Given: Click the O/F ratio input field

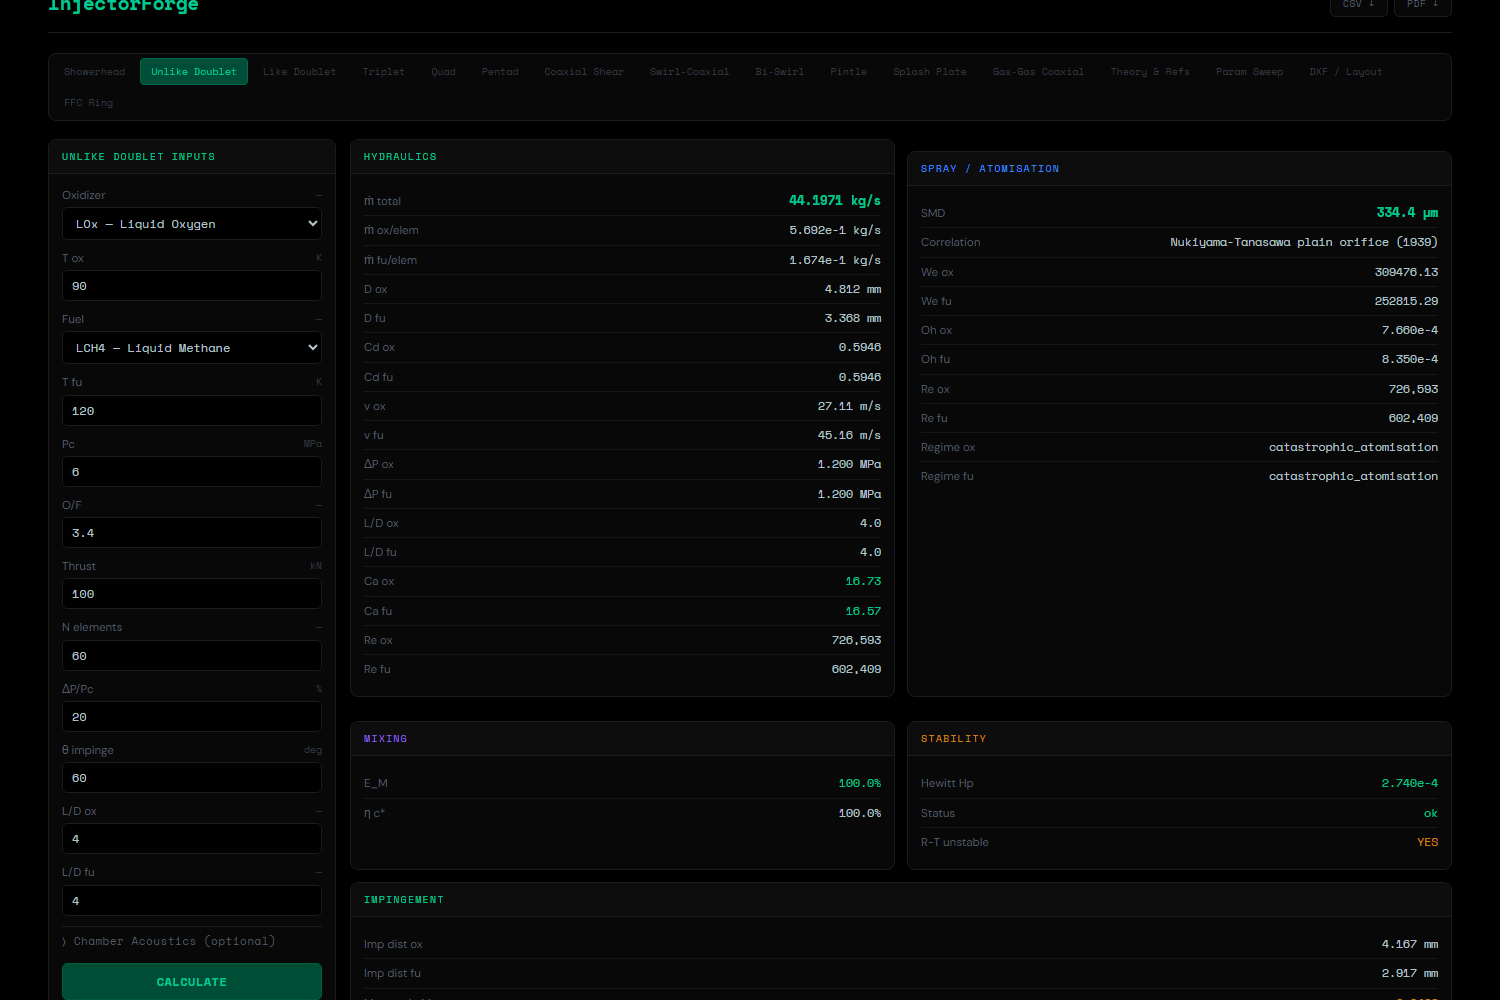Looking at the screenshot, I should click(192, 533).
